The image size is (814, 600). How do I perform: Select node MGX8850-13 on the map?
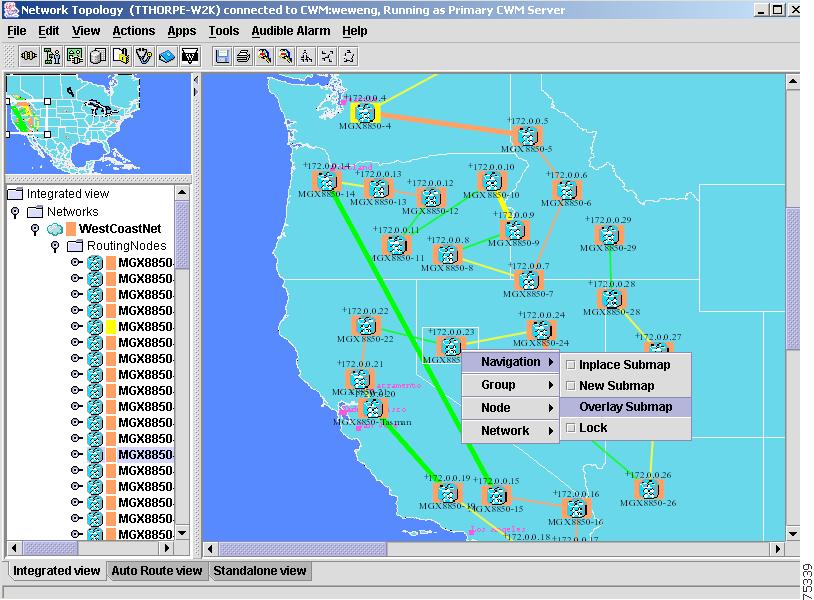(x=378, y=189)
